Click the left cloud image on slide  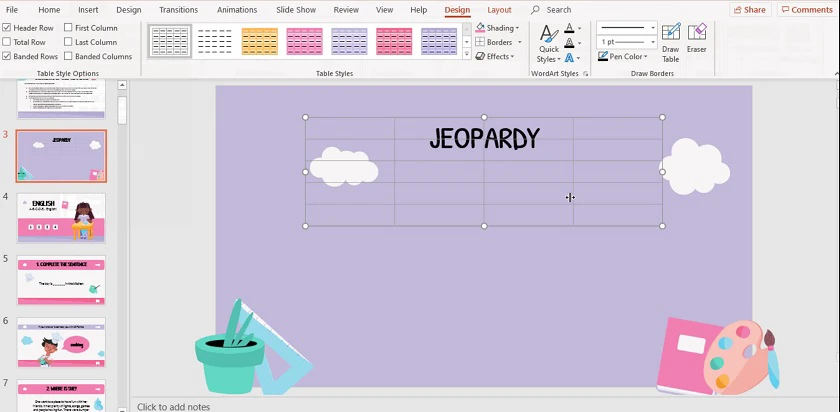click(343, 167)
